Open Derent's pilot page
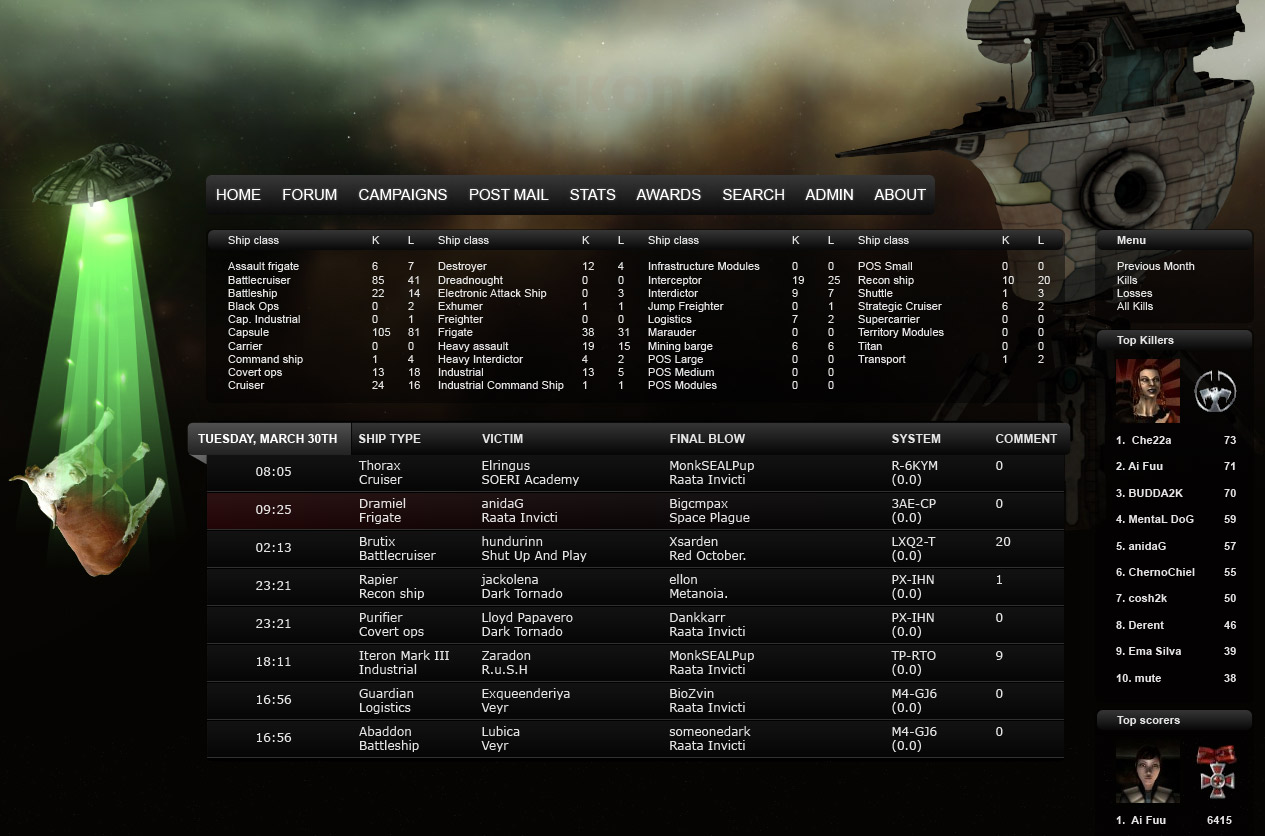The width and height of the screenshot is (1265, 836). point(1148,625)
